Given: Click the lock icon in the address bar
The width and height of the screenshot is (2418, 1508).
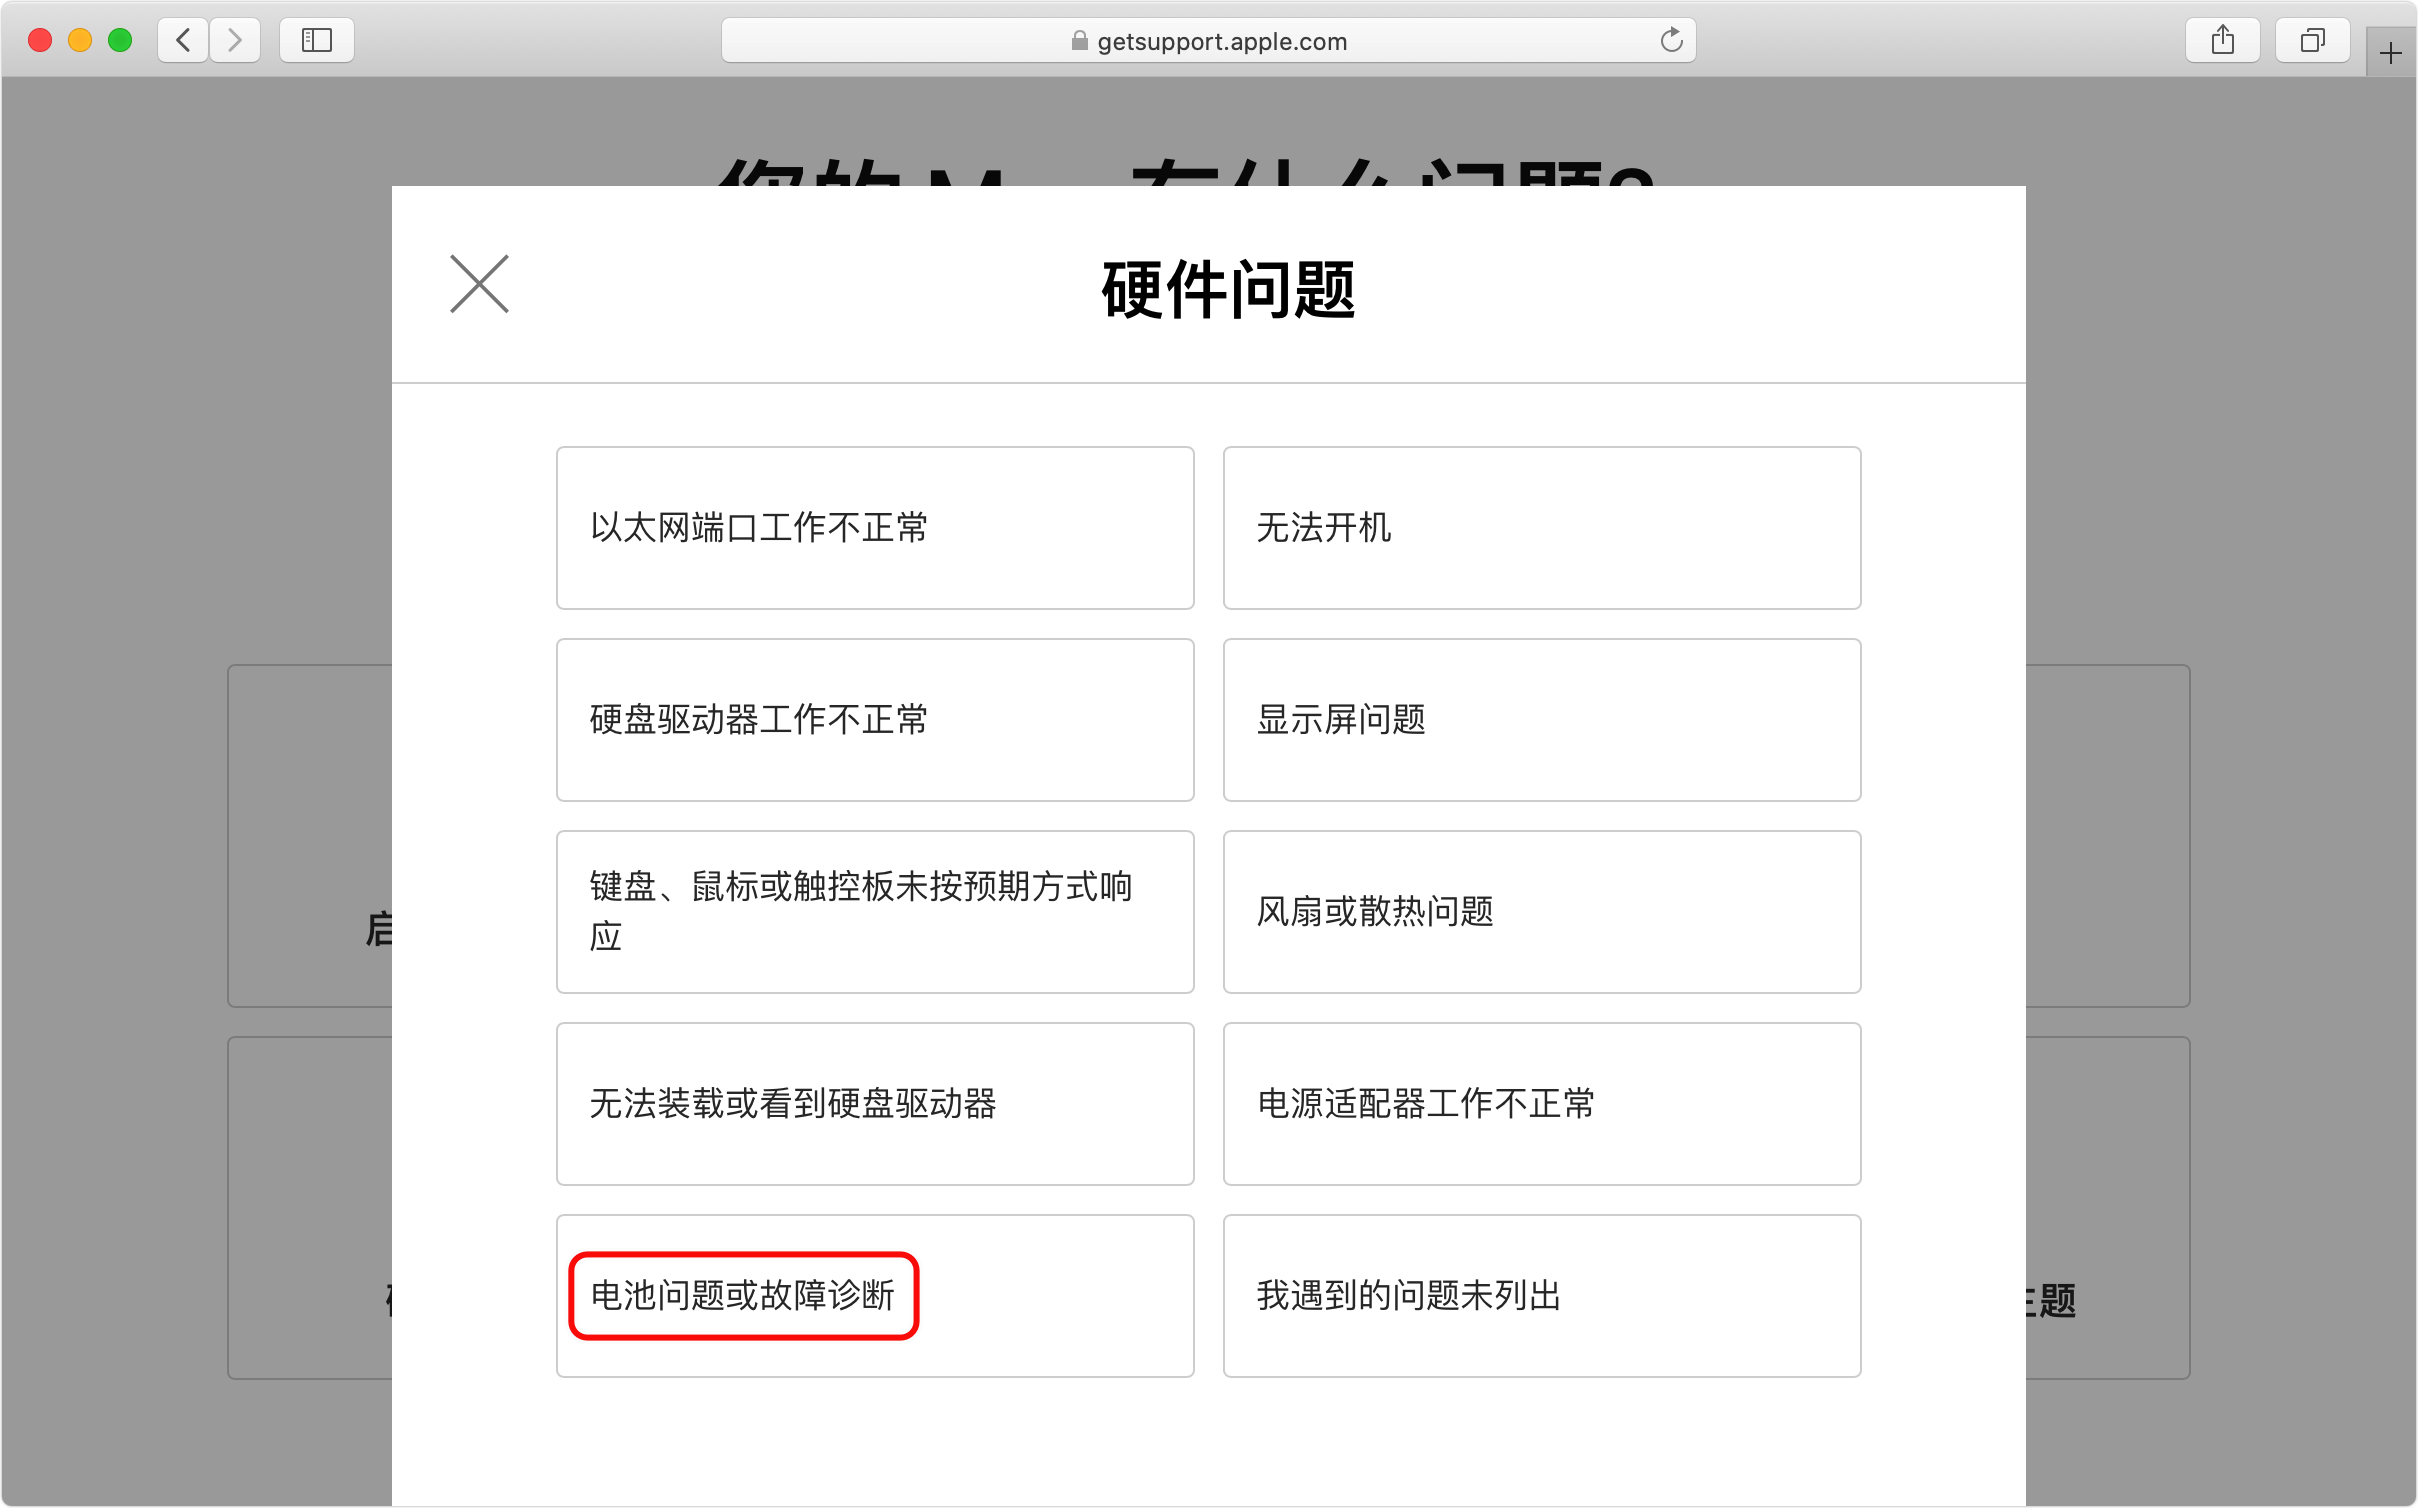Looking at the screenshot, I should (1079, 41).
